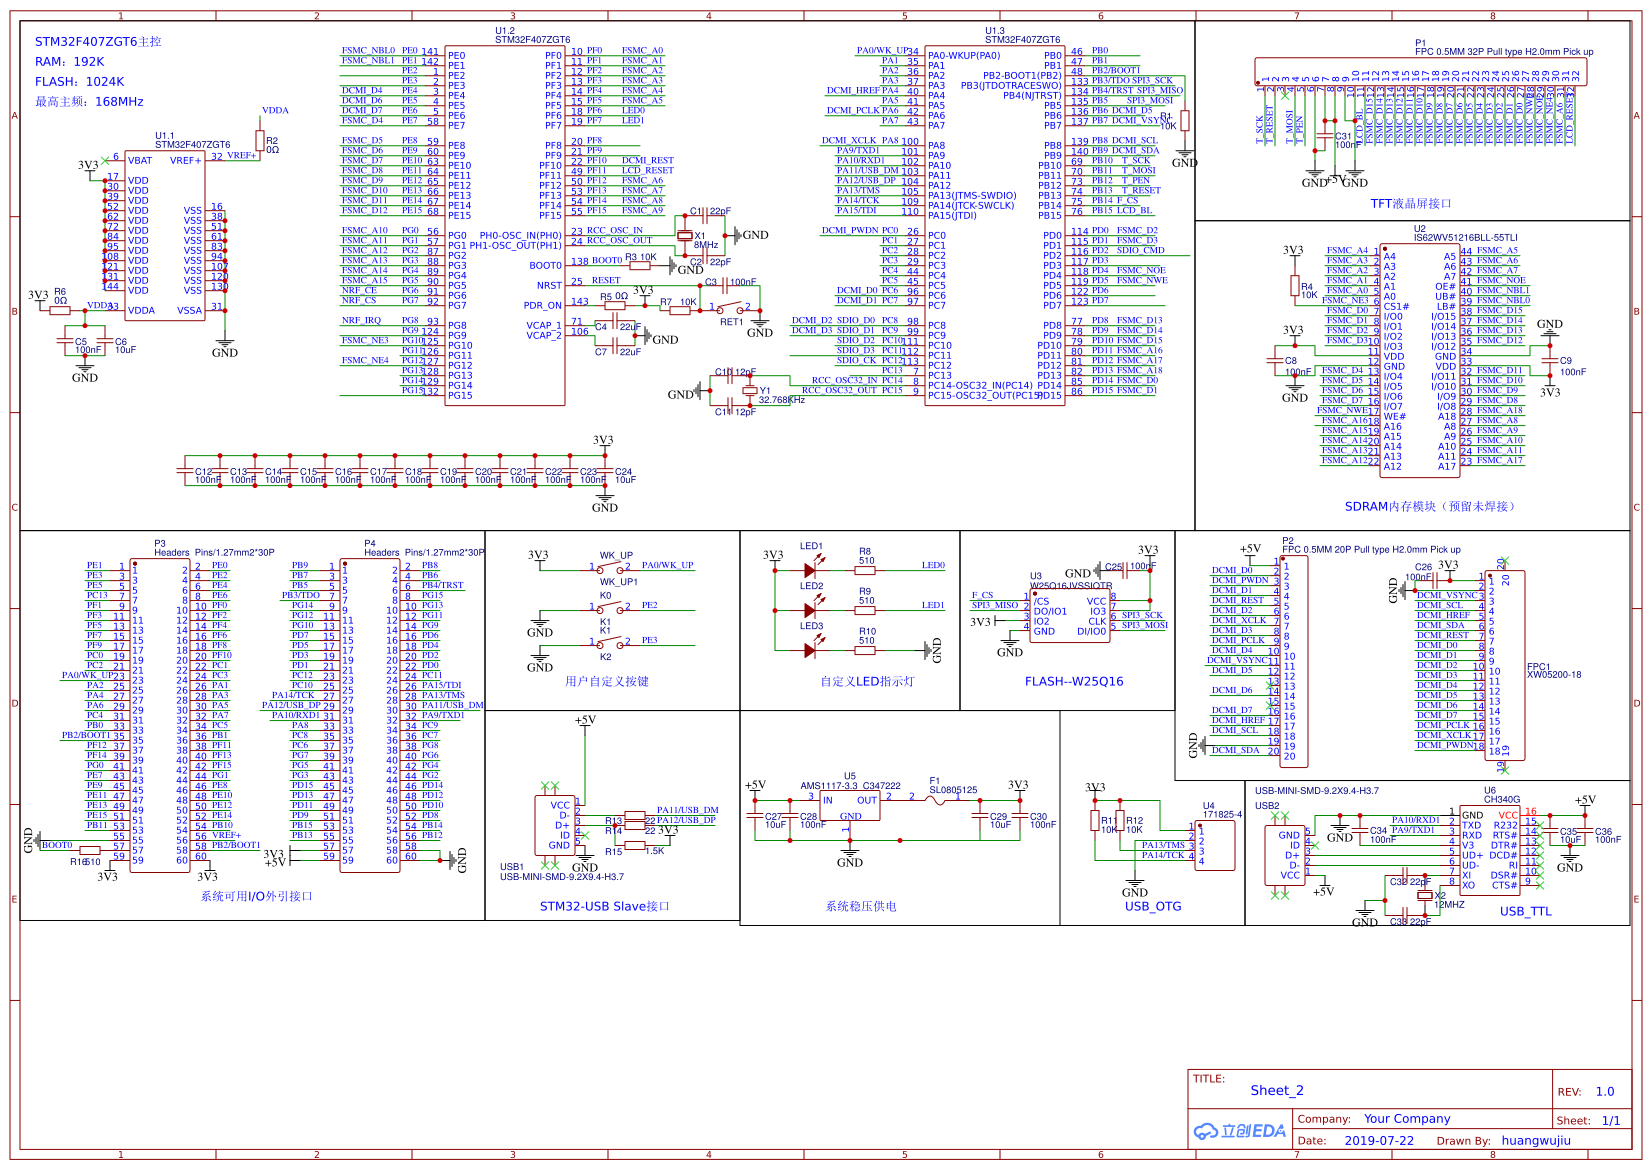
Task: Click the 'U6' designator above CH340G
Action: point(1490,790)
